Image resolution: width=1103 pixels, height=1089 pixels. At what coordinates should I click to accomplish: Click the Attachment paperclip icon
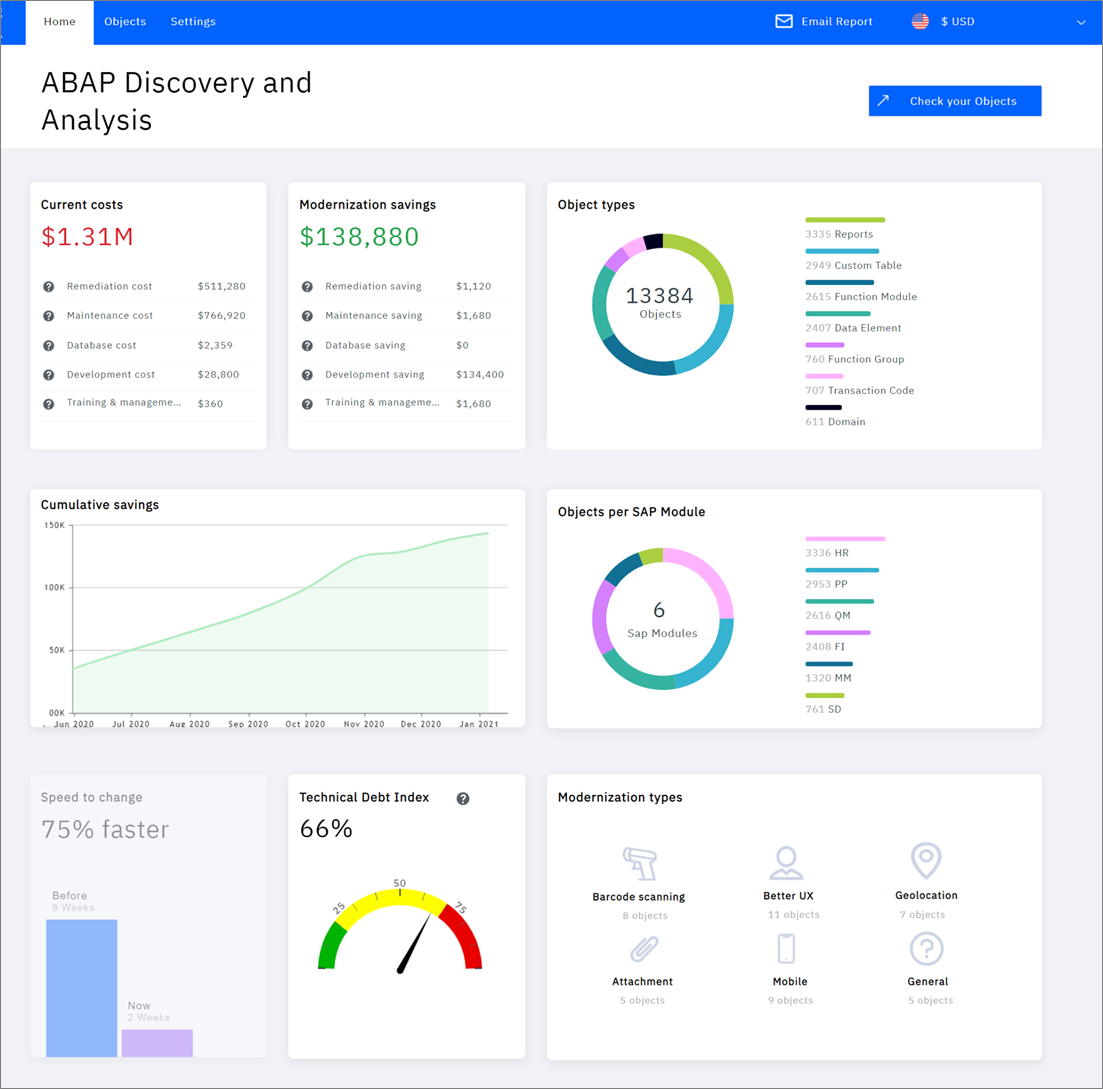pos(641,948)
